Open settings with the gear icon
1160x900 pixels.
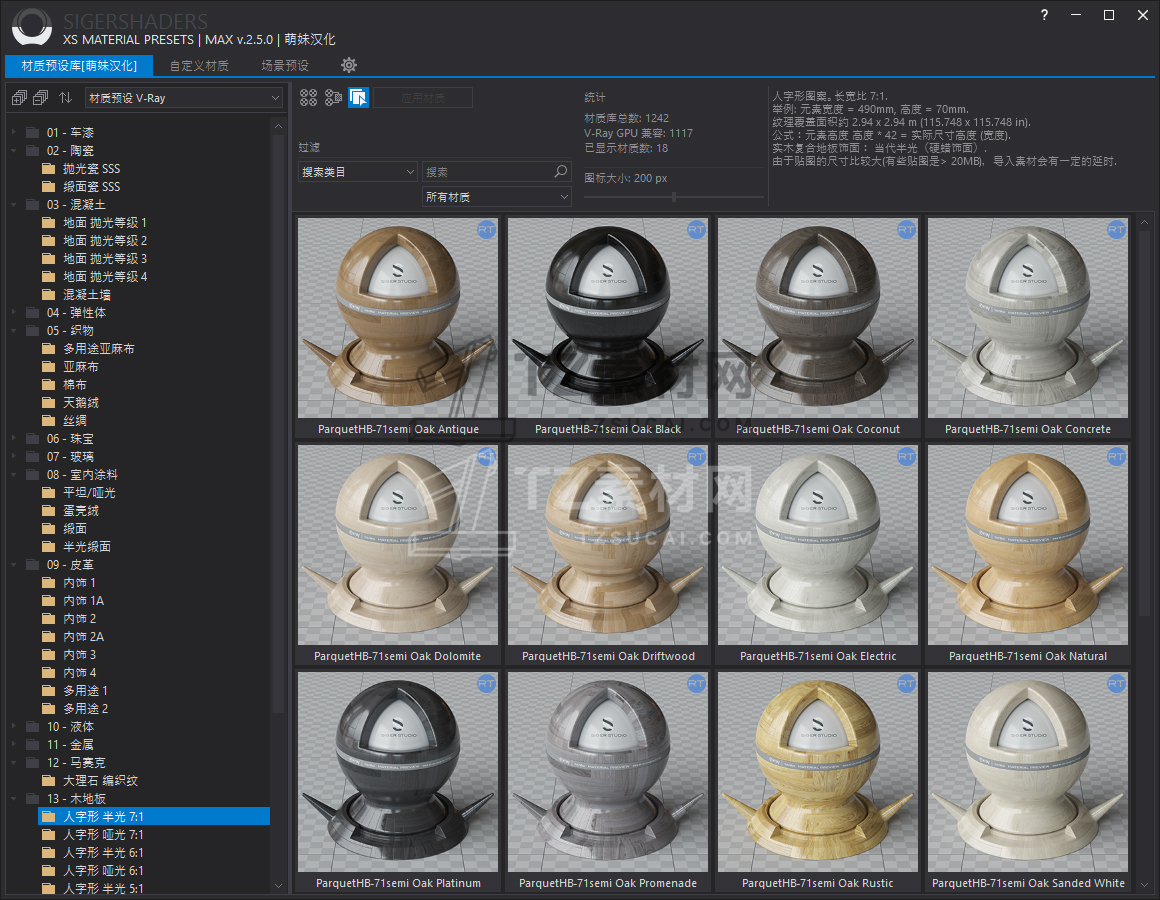pos(348,65)
